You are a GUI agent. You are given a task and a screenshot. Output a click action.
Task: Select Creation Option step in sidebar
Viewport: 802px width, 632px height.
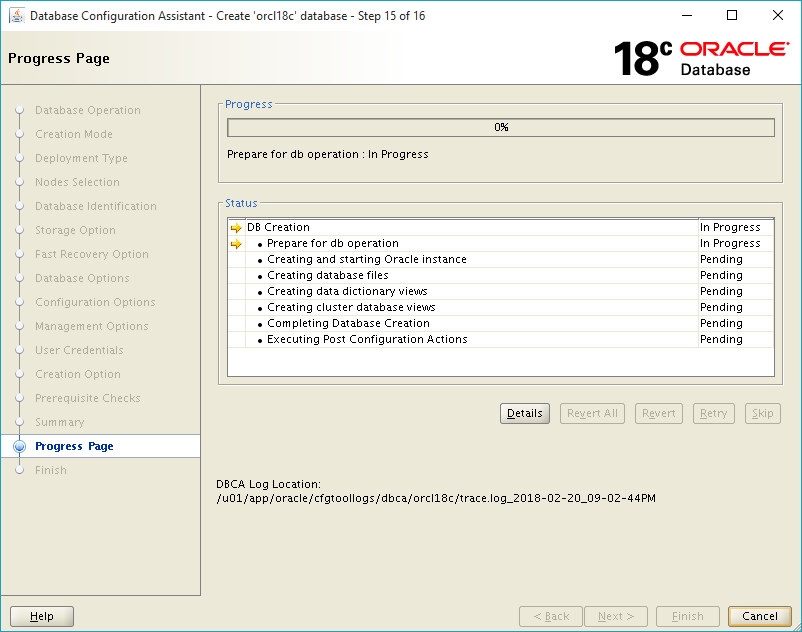(x=78, y=375)
